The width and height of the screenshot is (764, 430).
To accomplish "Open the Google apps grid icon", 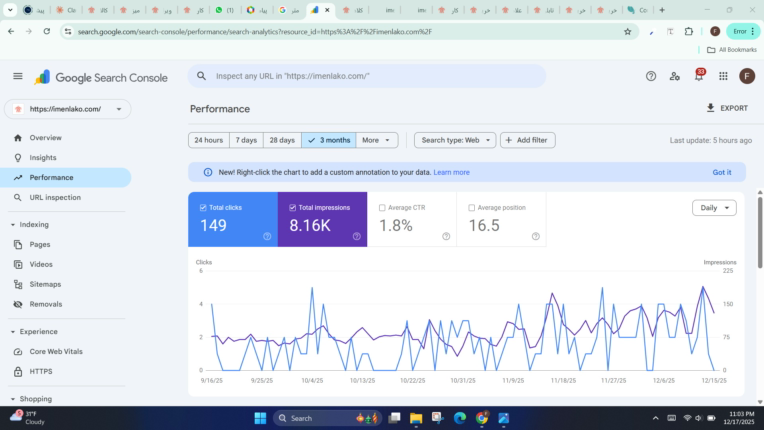I will click(x=723, y=76).
